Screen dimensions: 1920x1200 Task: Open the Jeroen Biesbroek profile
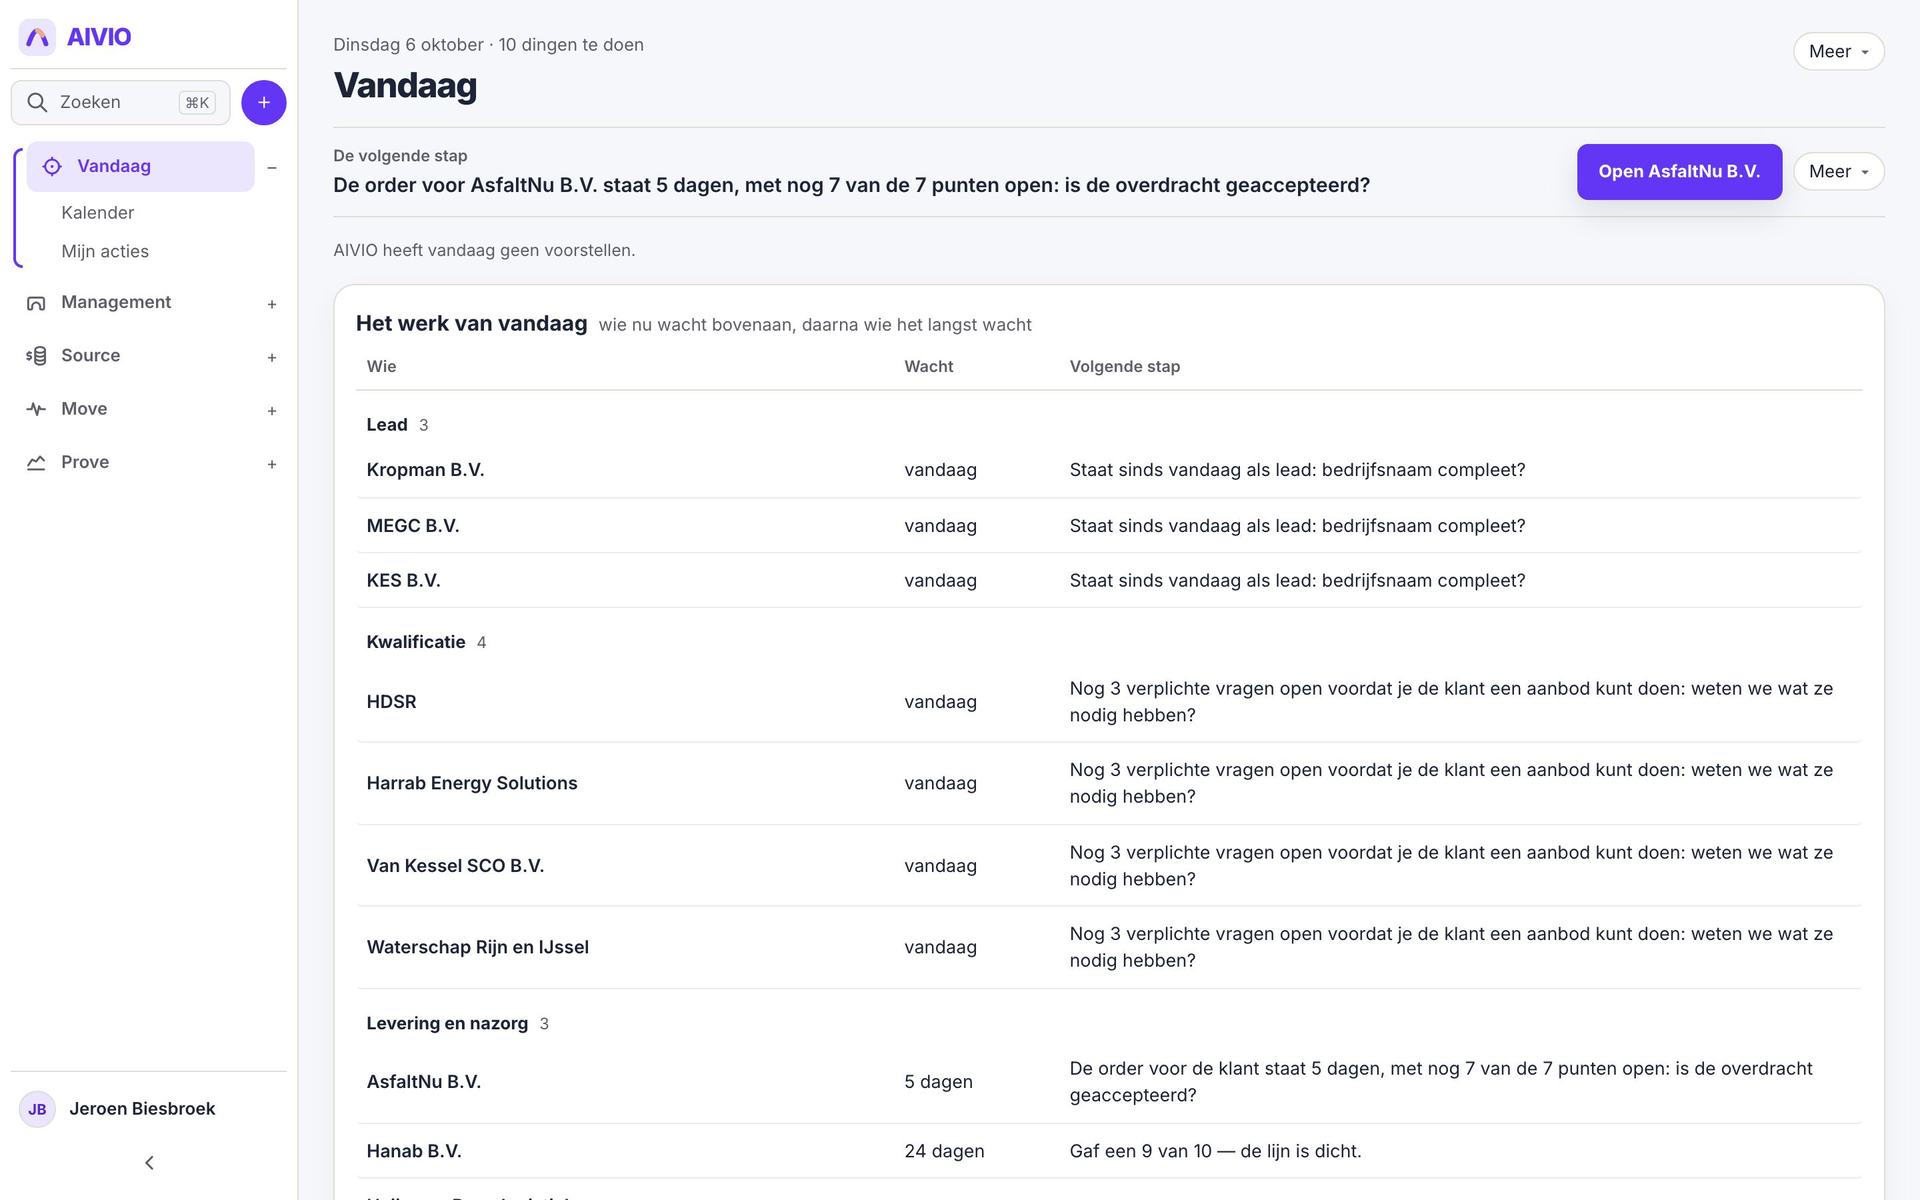point(142,1109)
